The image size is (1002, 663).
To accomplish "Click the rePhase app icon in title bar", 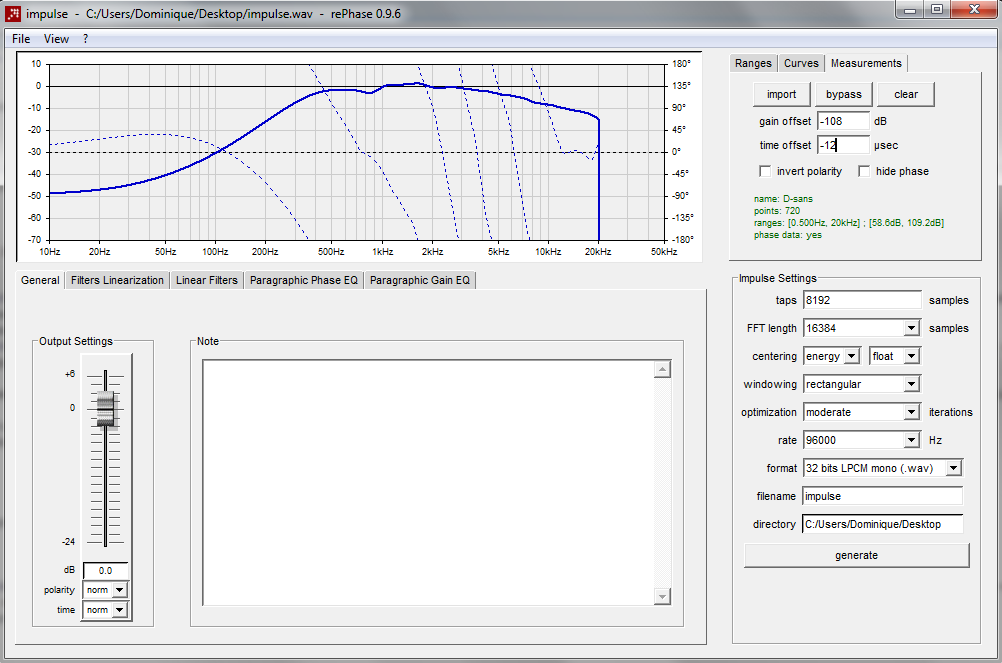I will coord(13,13).
